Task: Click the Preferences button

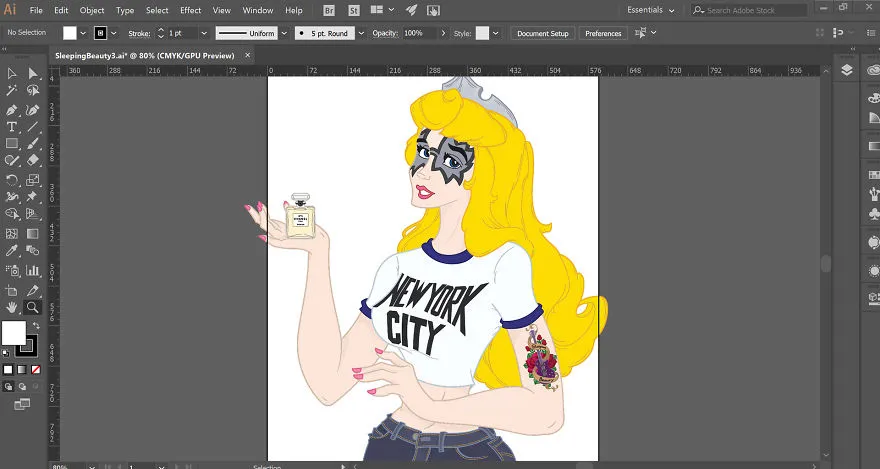Action: (x=603, y=34)
